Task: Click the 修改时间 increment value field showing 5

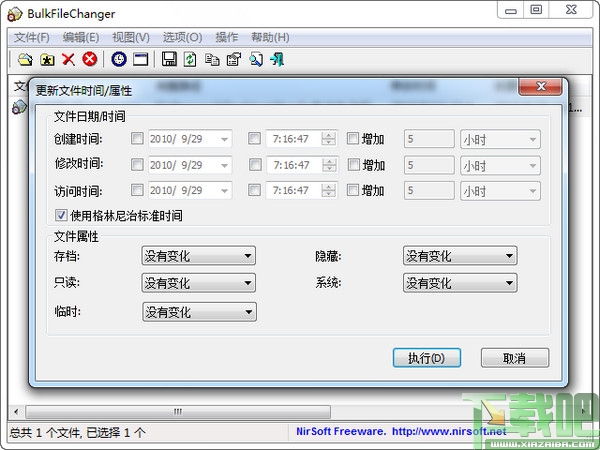Action: [x=429, y=165]
